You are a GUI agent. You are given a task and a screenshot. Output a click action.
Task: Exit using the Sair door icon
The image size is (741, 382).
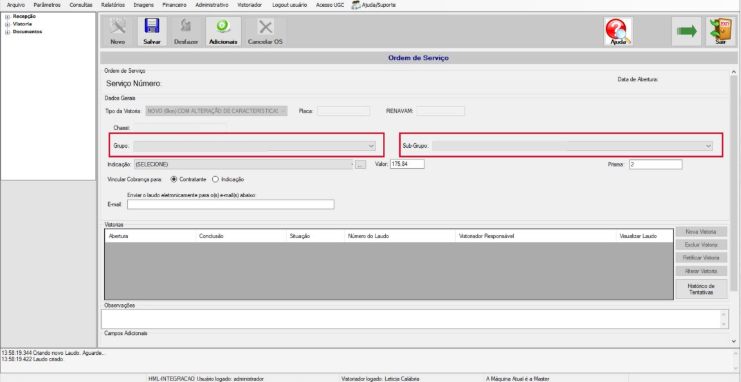(720, 32)
